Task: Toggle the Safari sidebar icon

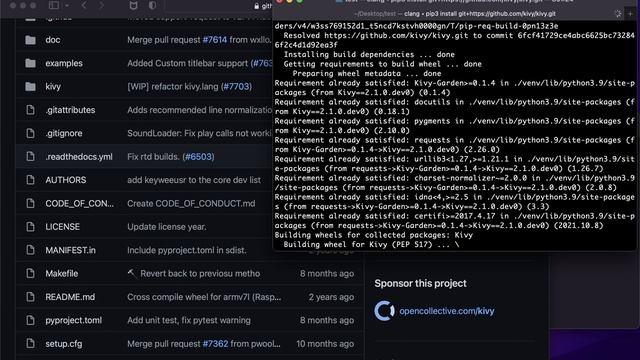Action: [x=54, y=5]
